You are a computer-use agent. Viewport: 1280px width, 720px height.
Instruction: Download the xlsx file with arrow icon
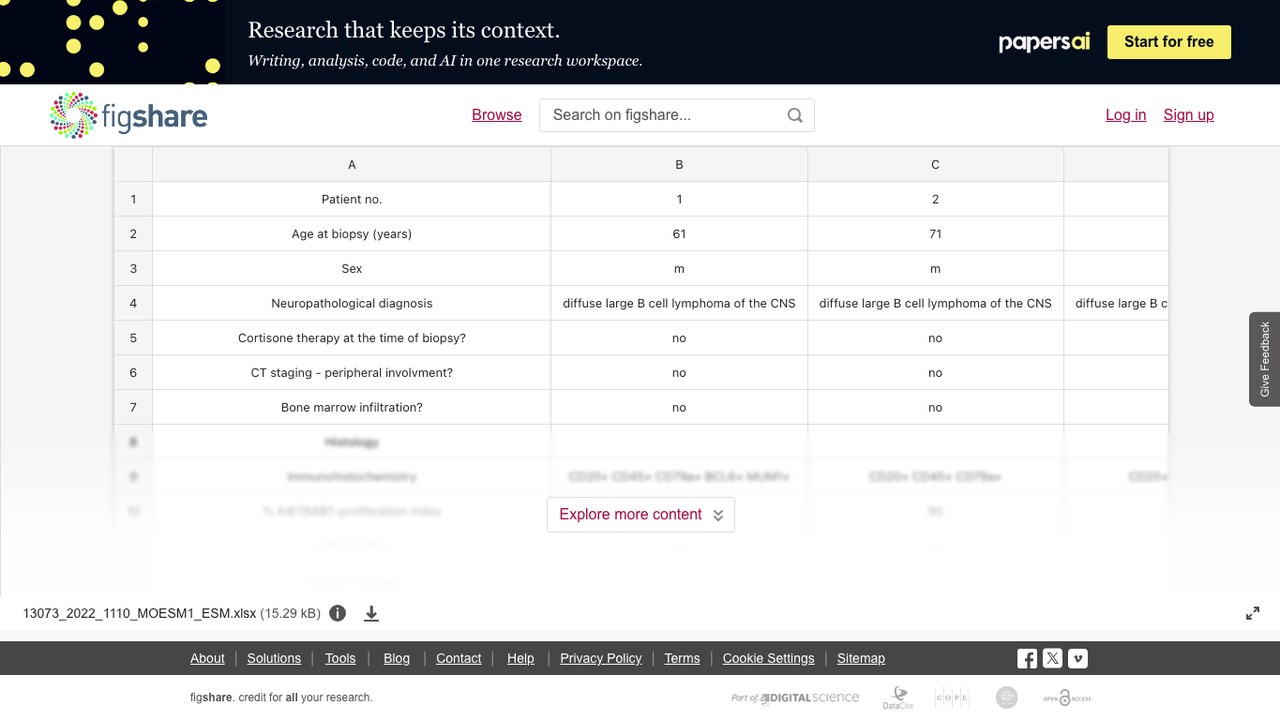click(371, 613)
